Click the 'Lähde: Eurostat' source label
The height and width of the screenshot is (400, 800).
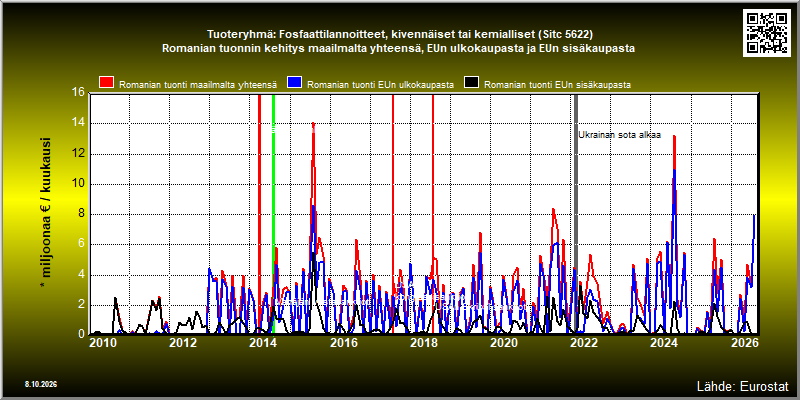pyautogui.click(x=742, y=386)
